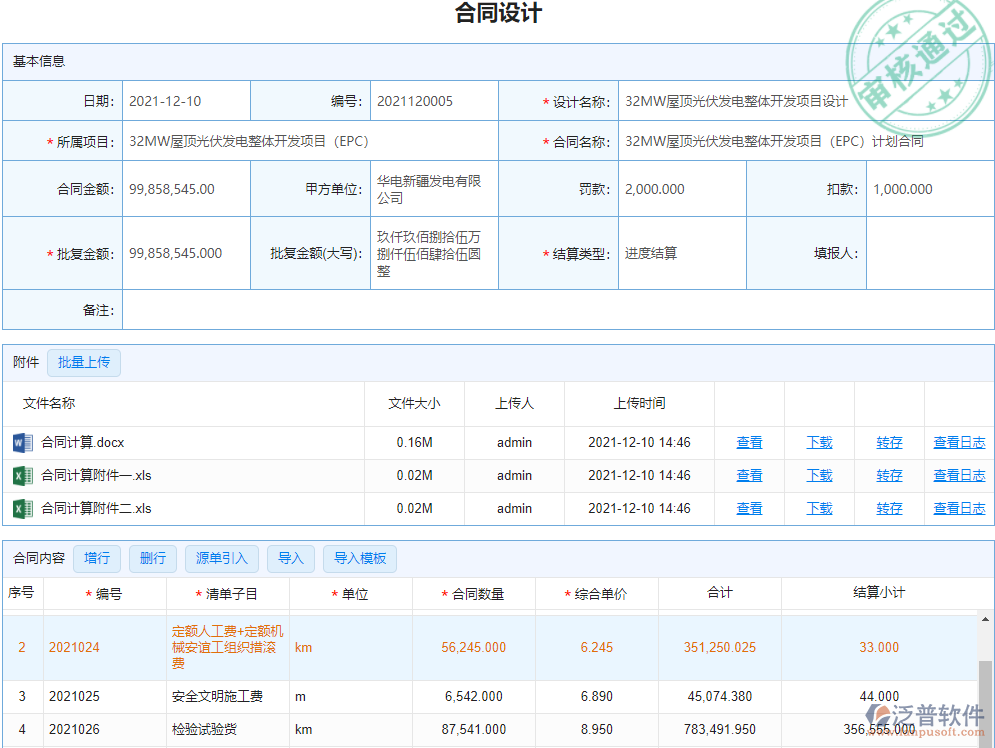Click the Word icon beside 合同计算.docx
995x748 pixels.
[24, 442]
